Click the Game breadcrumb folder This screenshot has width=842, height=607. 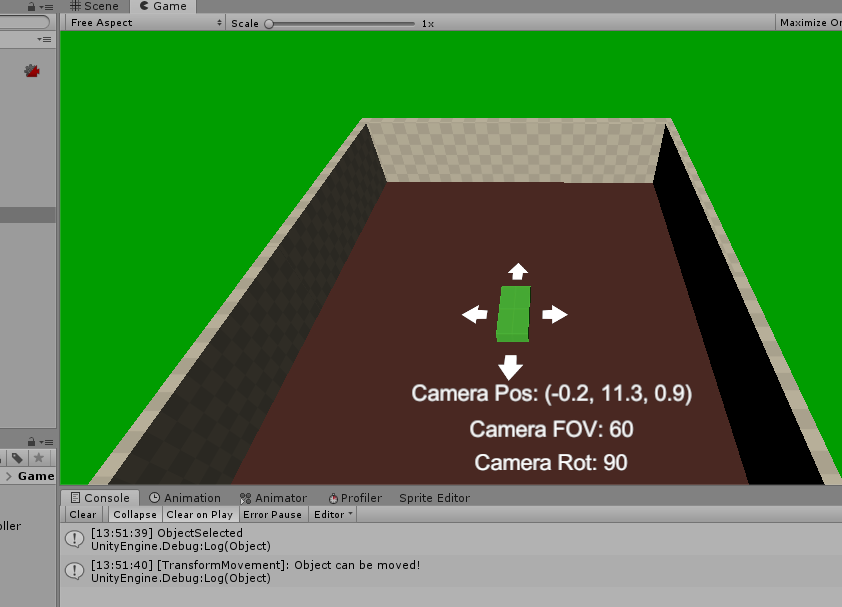click(x=36, y=476)
